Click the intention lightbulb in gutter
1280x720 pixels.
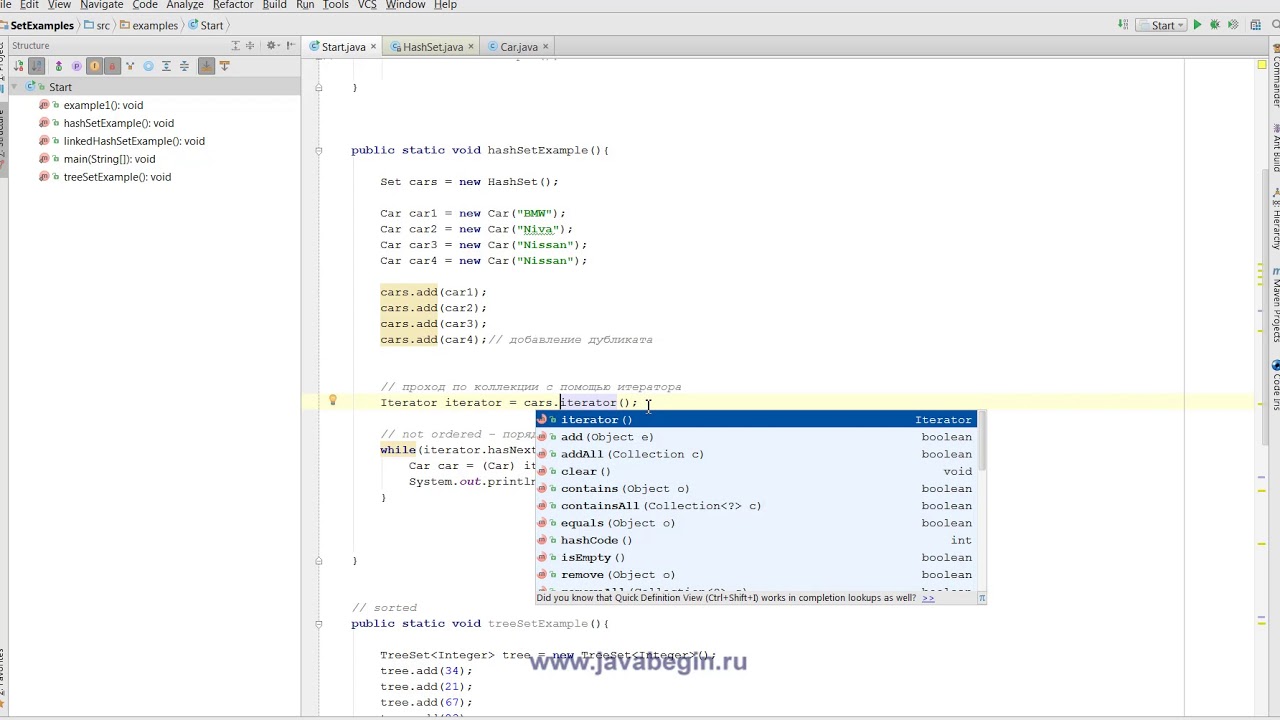pyautogui.click(x=332, y=401)
